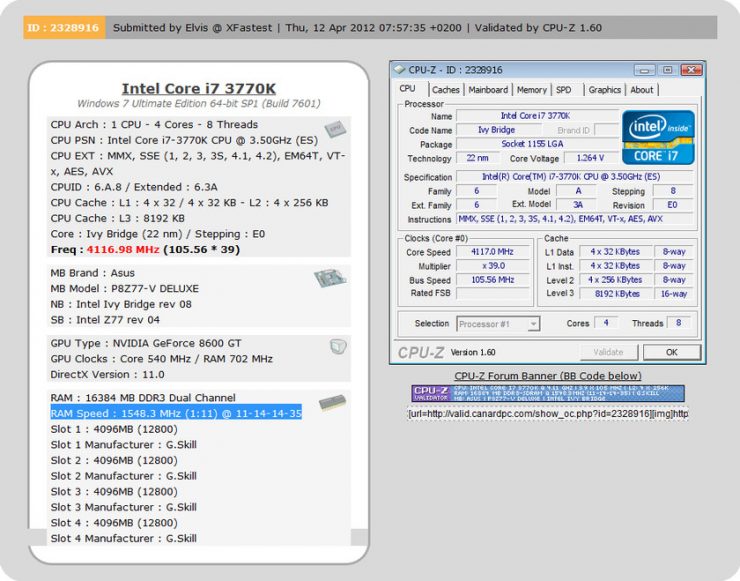
Task: Click the CPU-Z Forum Banner link
Action: pos(547,376)
